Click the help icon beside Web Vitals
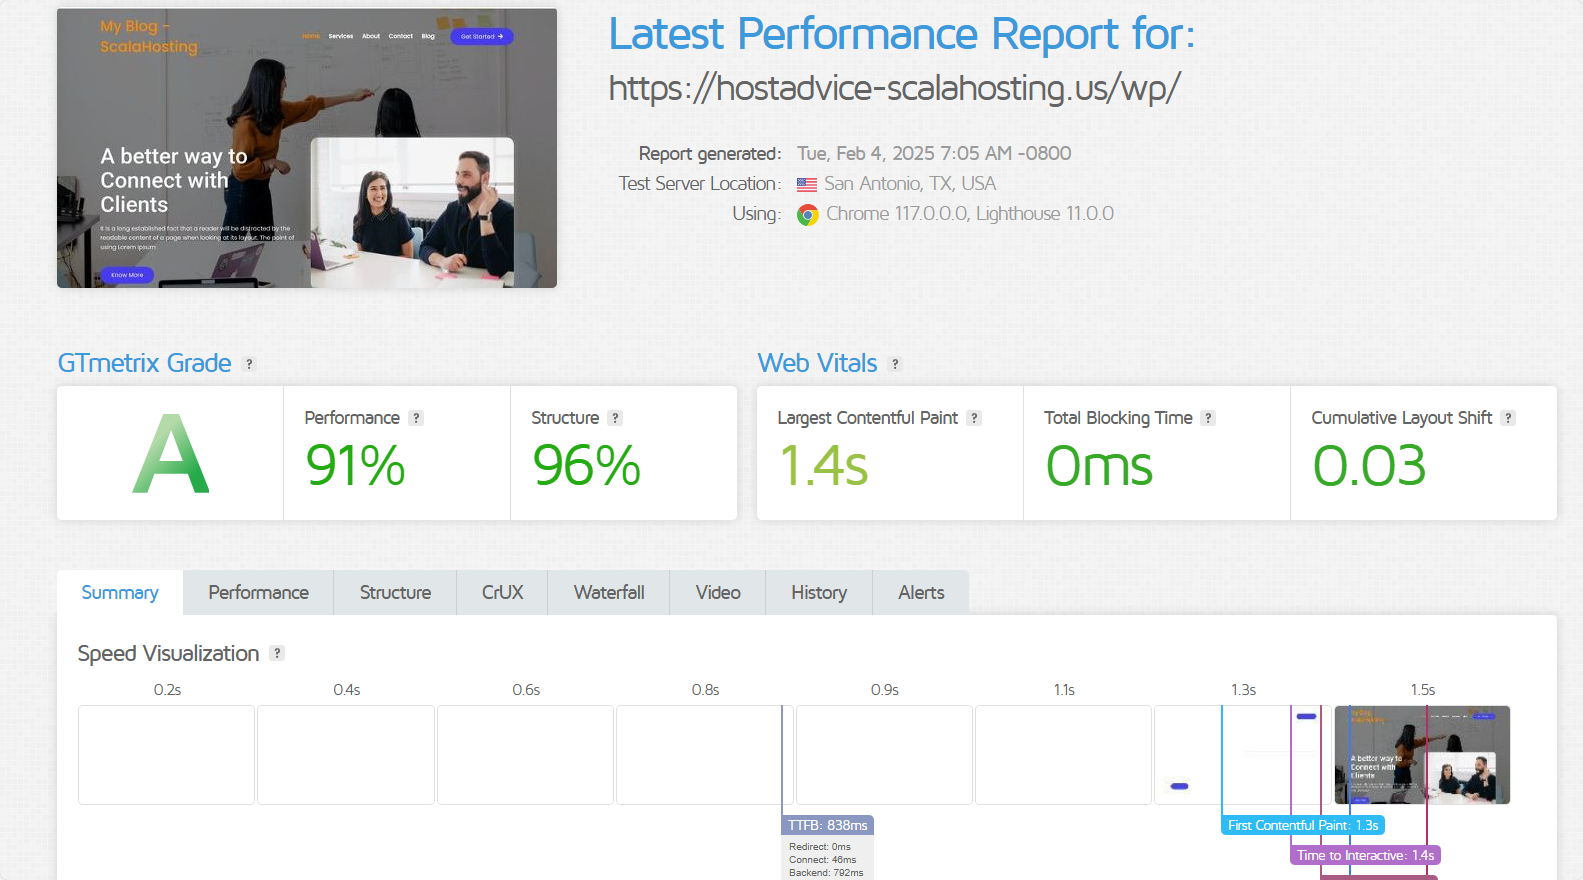This screenshot has height=880, width=1583. click(896, 364)
